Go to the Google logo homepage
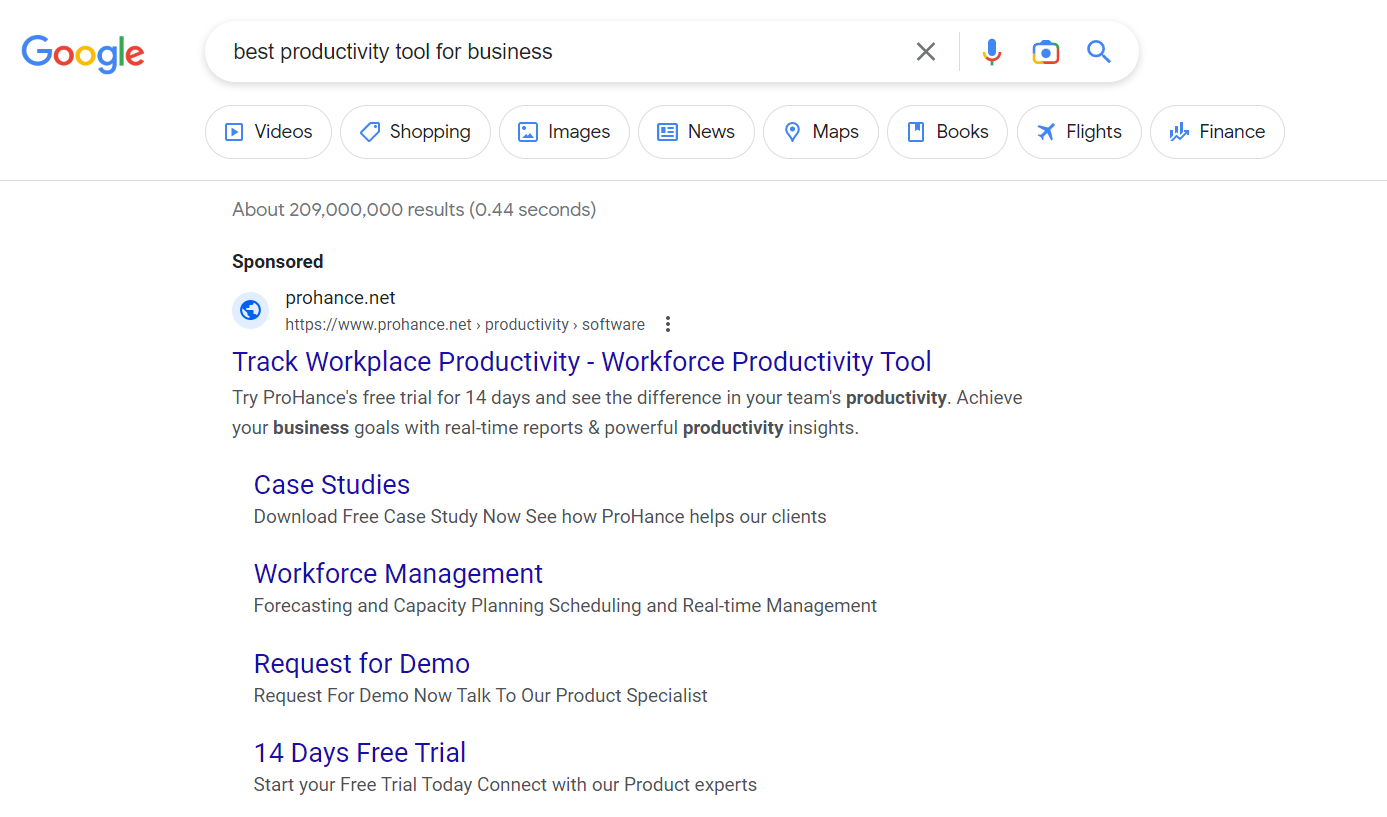Image resolution: width=1387 pixels, height=817 pixels. pyautogui.click(x=83, y=53)
